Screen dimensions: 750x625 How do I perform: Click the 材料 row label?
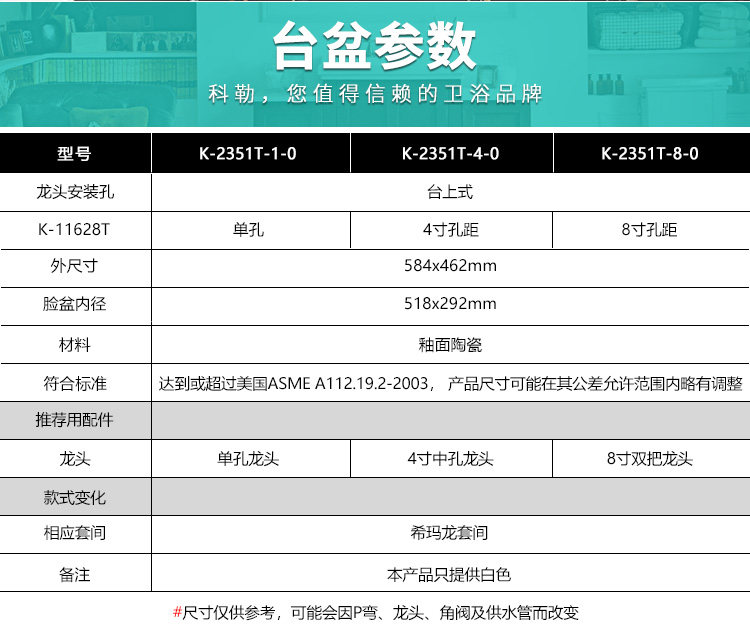[74, 345]
